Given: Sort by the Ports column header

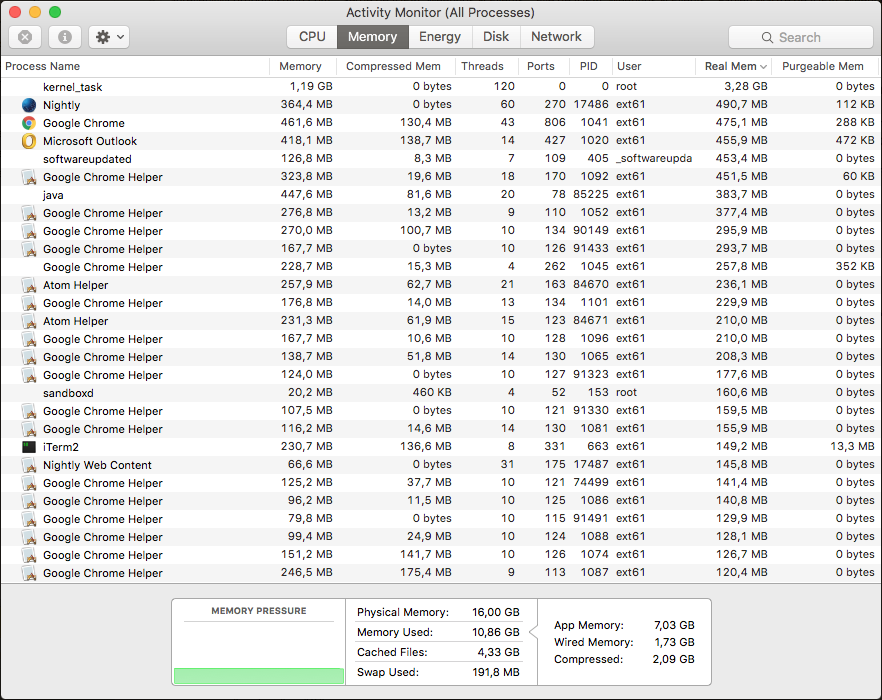Looking at the screenshot, I should (x=543, y=66).
